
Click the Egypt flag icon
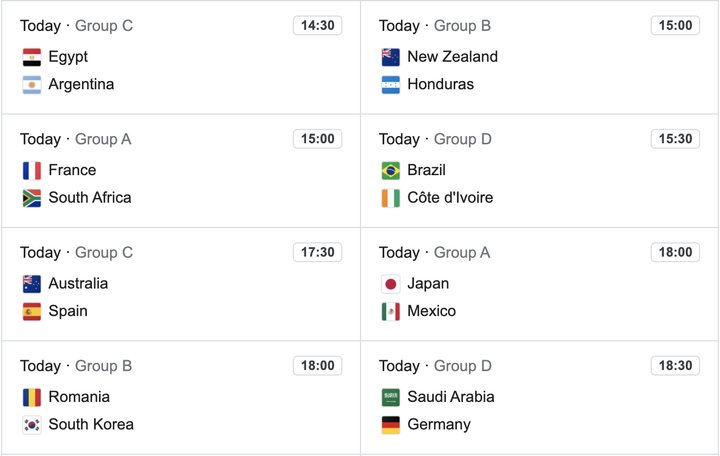point(32,57)
